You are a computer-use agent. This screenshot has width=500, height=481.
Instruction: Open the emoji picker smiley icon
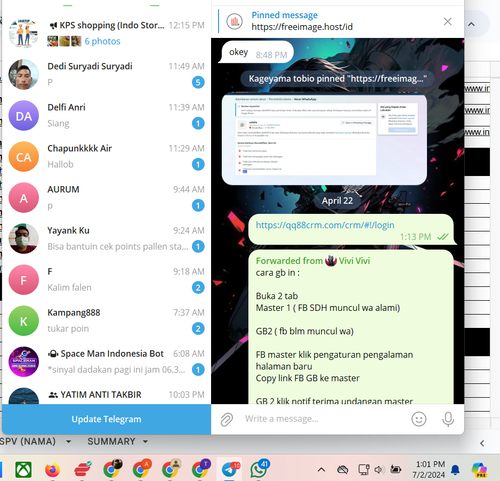(x=419, y=419)
